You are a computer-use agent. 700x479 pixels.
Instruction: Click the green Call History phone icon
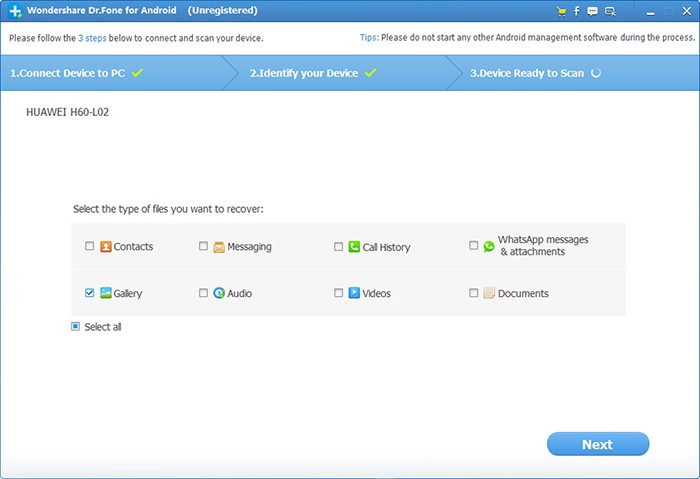click(x=354, y=246)
